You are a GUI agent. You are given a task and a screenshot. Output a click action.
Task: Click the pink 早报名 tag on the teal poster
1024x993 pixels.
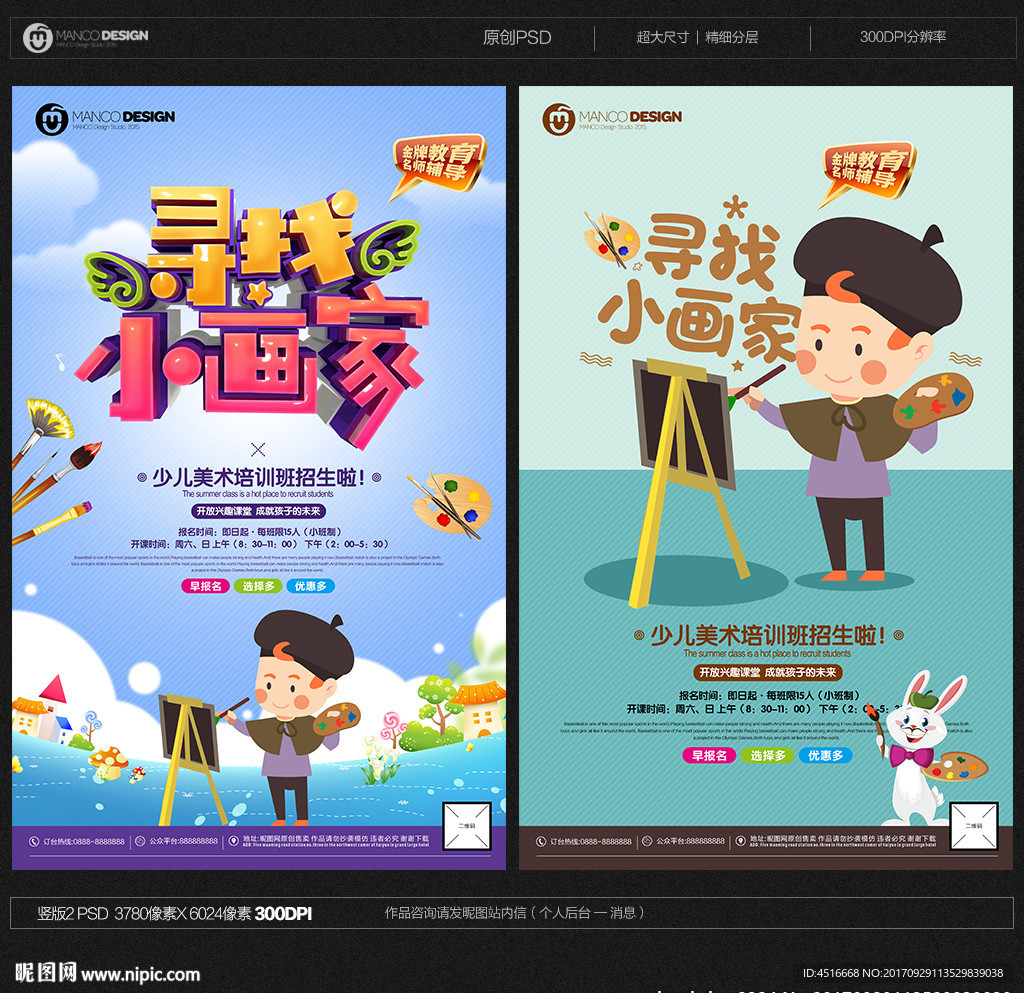[x=709, y=755]
